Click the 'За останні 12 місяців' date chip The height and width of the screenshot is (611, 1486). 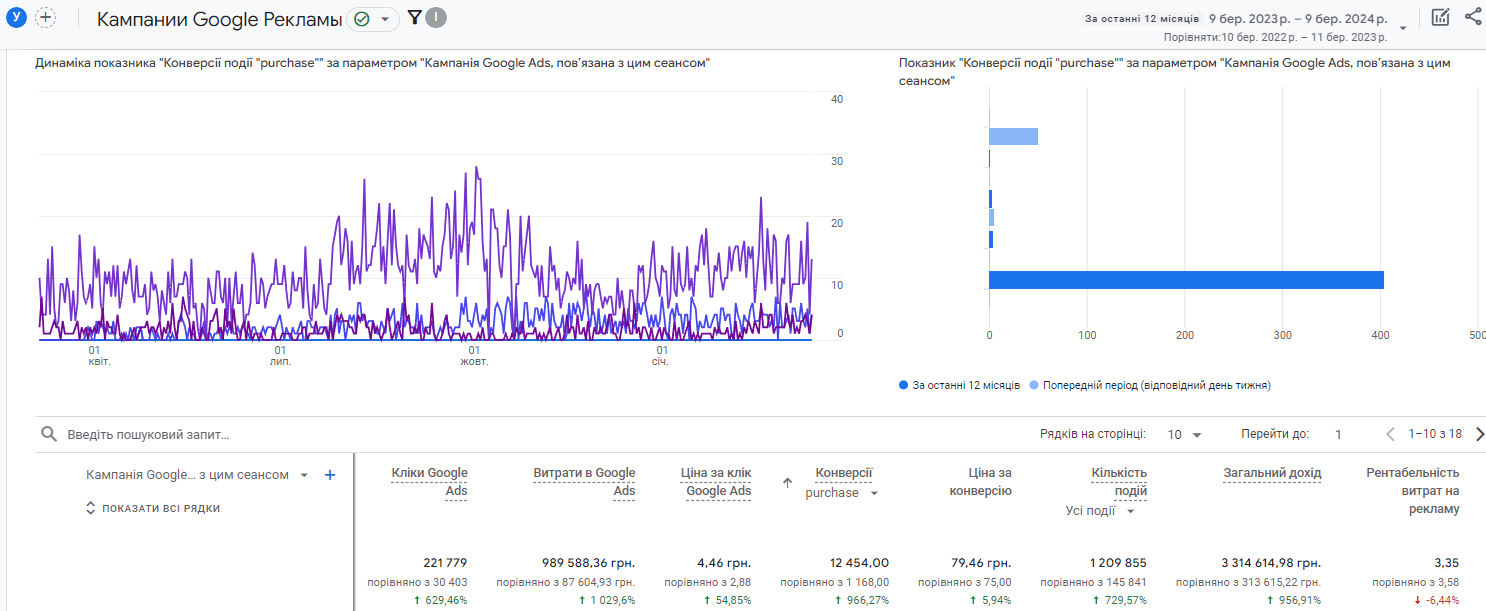(1141, 19)
